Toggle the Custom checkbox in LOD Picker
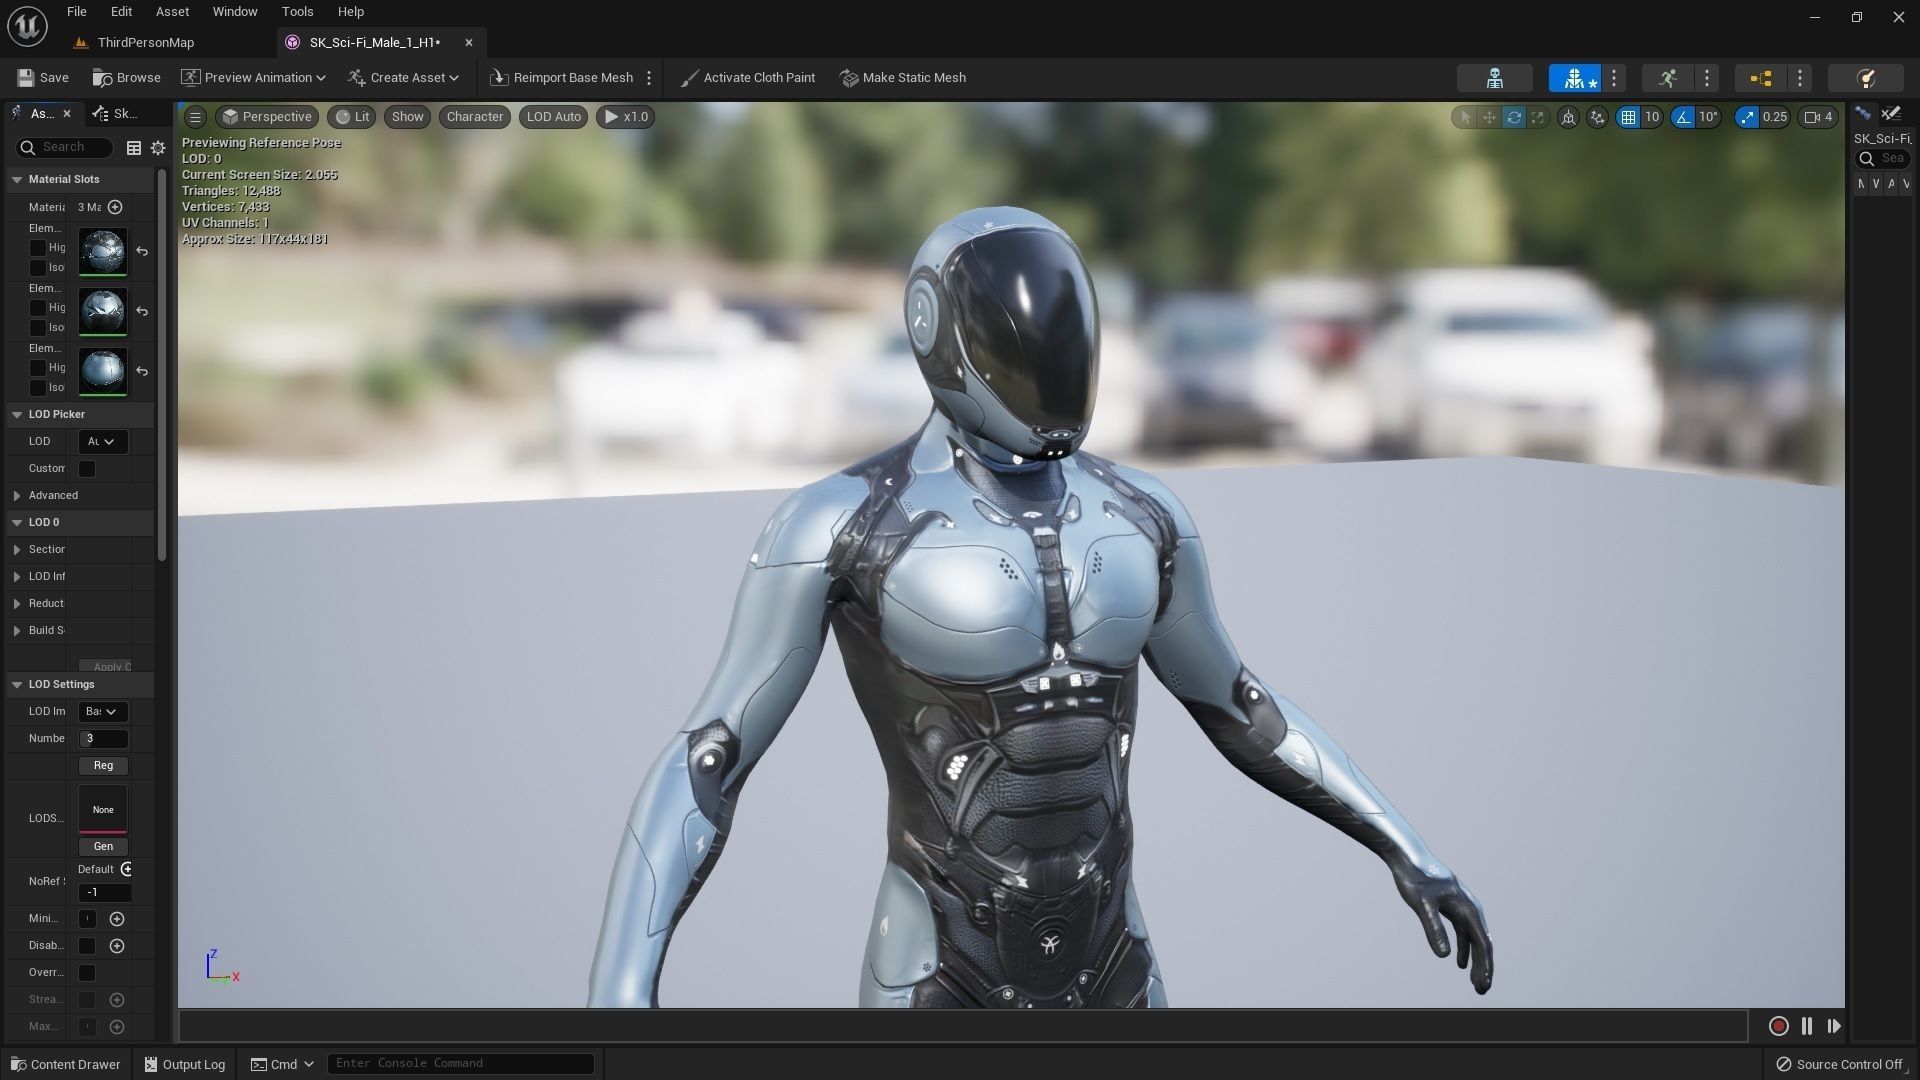The height and width of the screenshot is (1080, 1920). click(x=87, y=469)
